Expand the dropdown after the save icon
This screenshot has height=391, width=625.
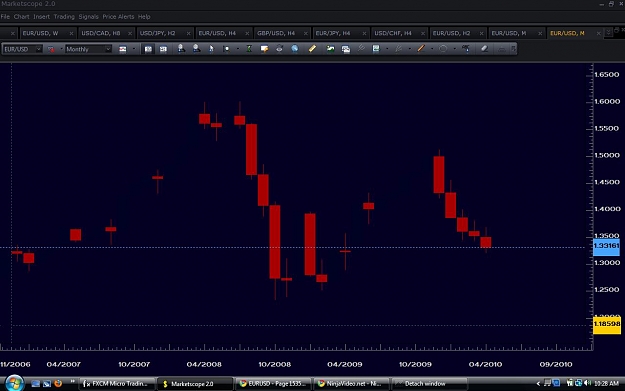(387, 49)
